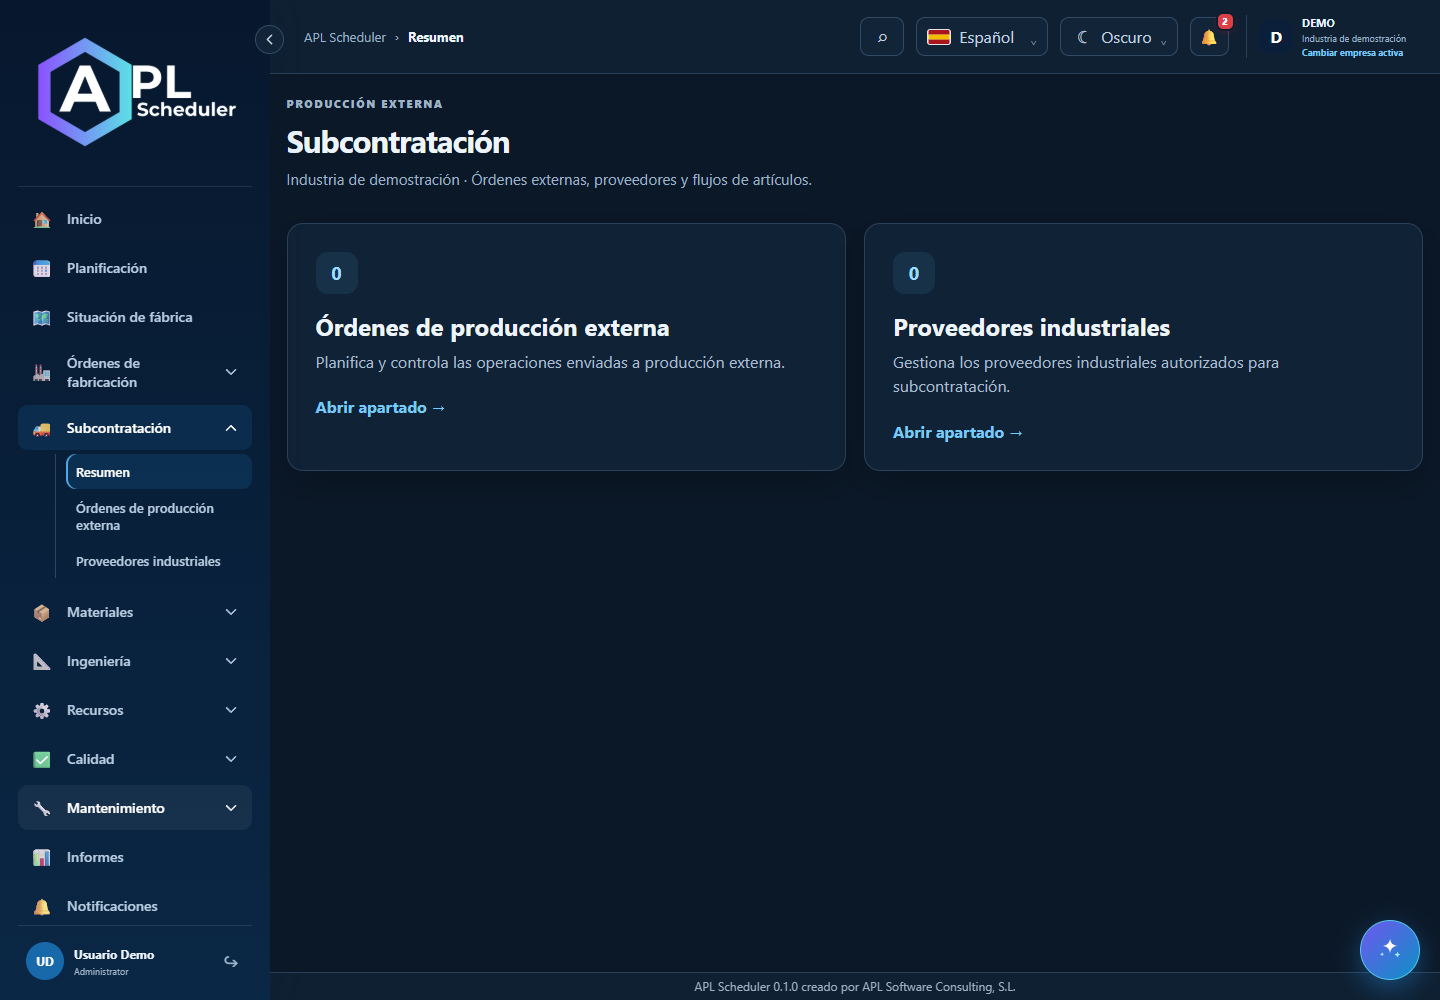
Task: Click the Informes chart icon
Action: 42,858
